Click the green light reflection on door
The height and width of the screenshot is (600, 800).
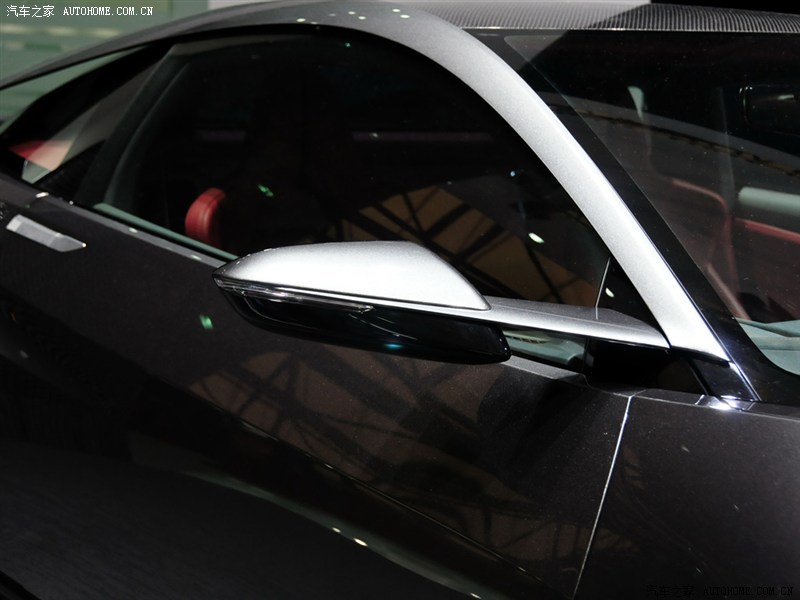click(206, 322)
